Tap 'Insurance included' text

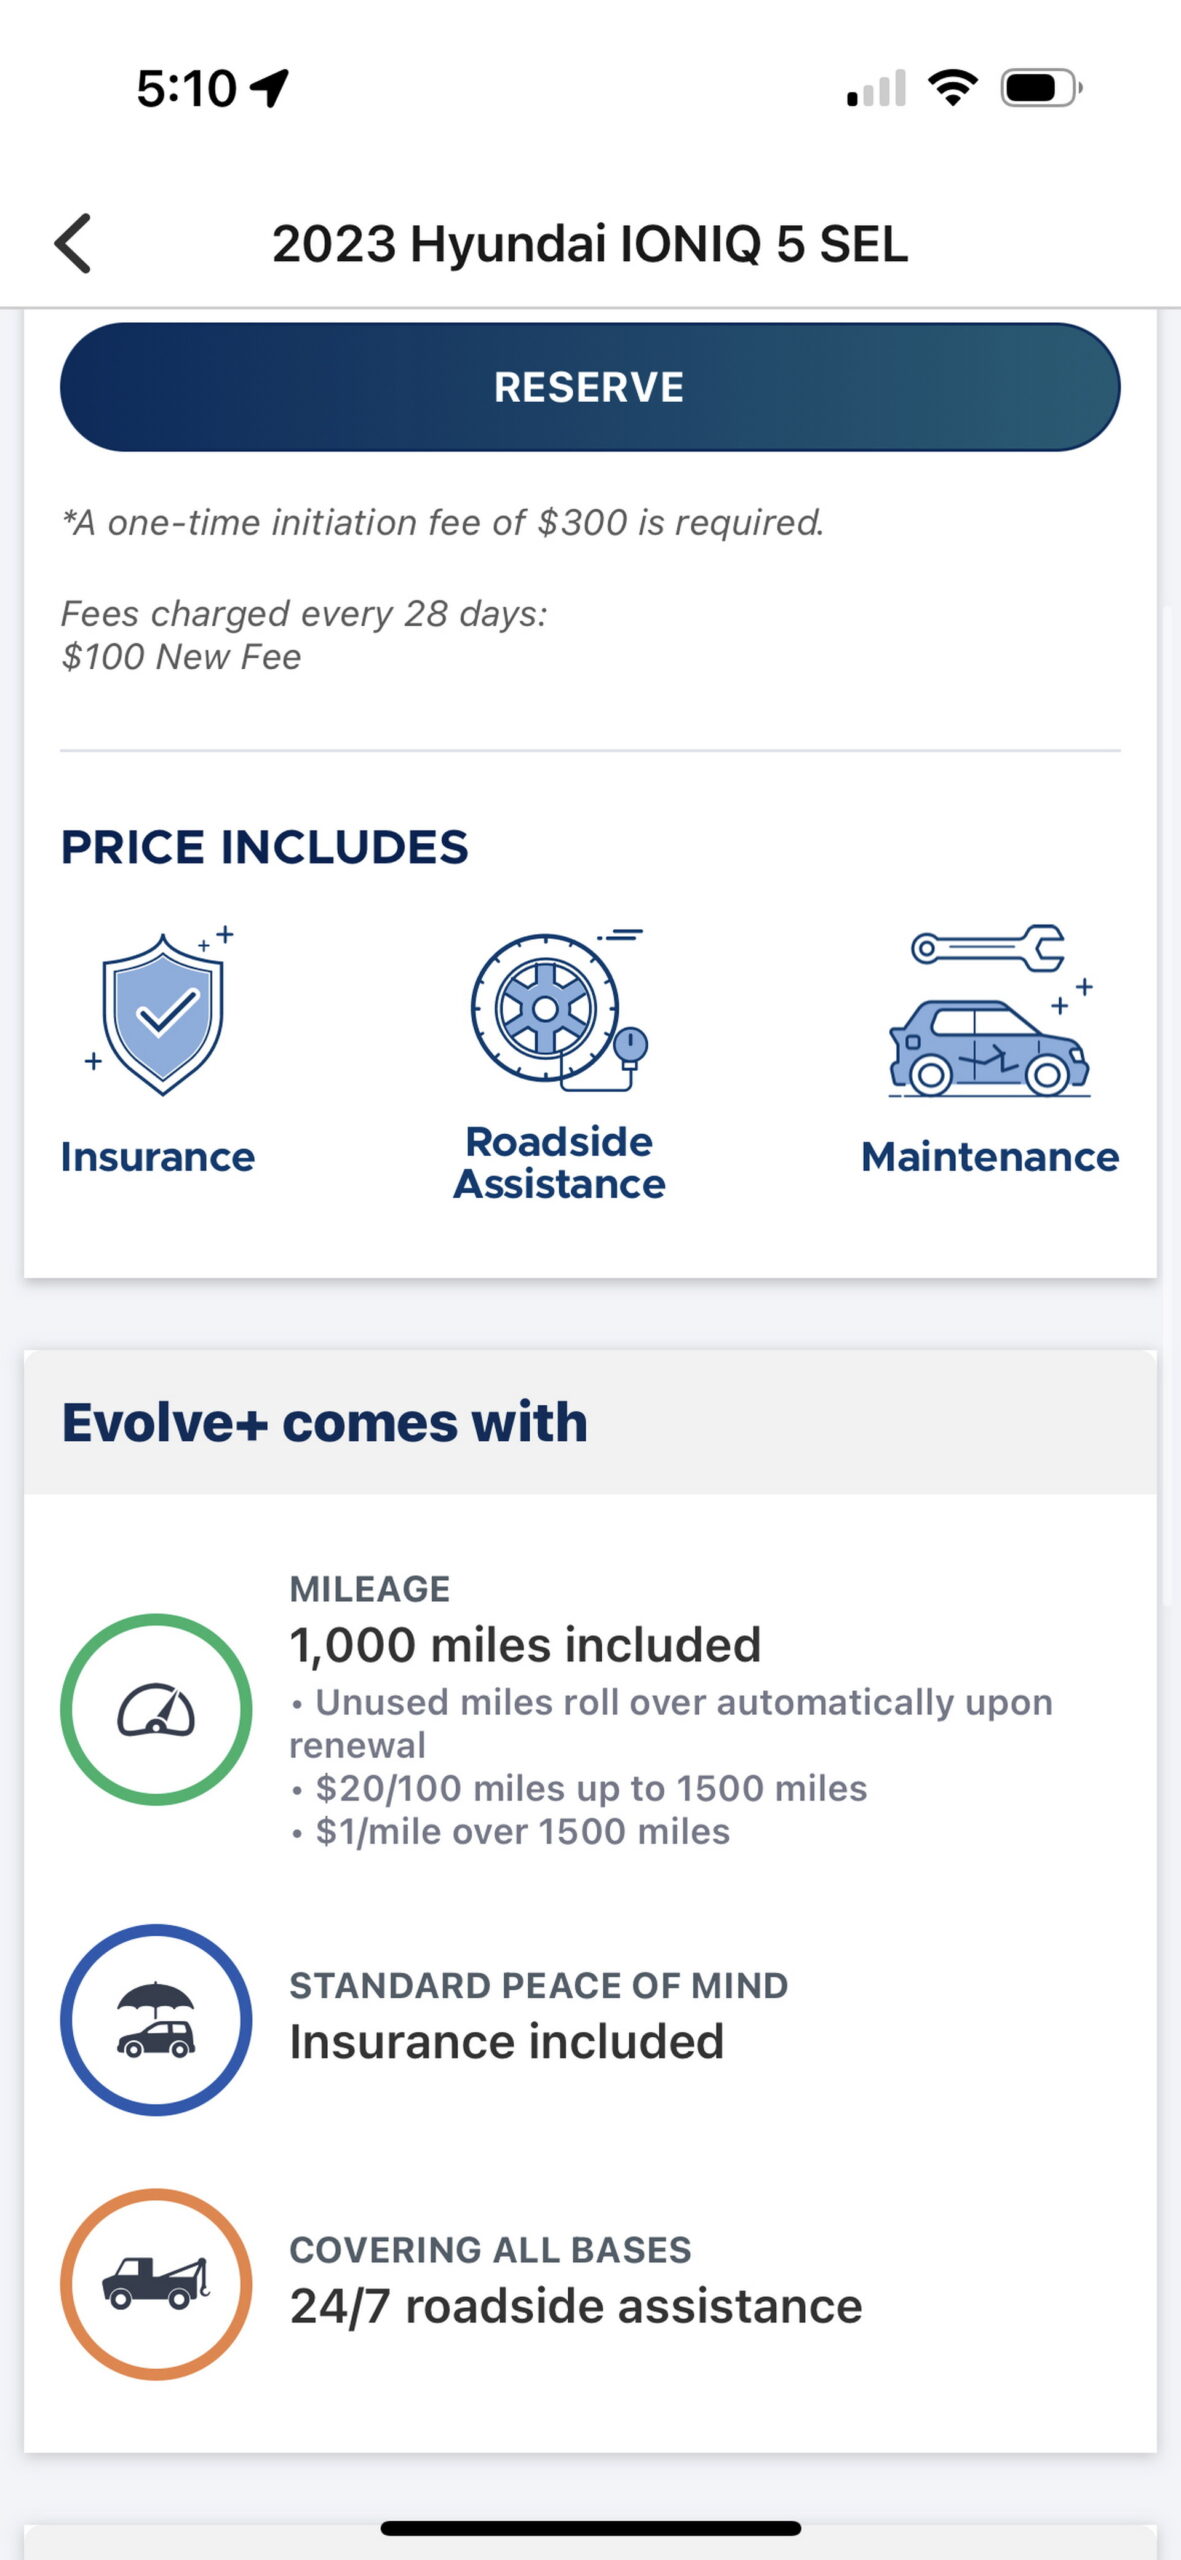(506, 2040)
